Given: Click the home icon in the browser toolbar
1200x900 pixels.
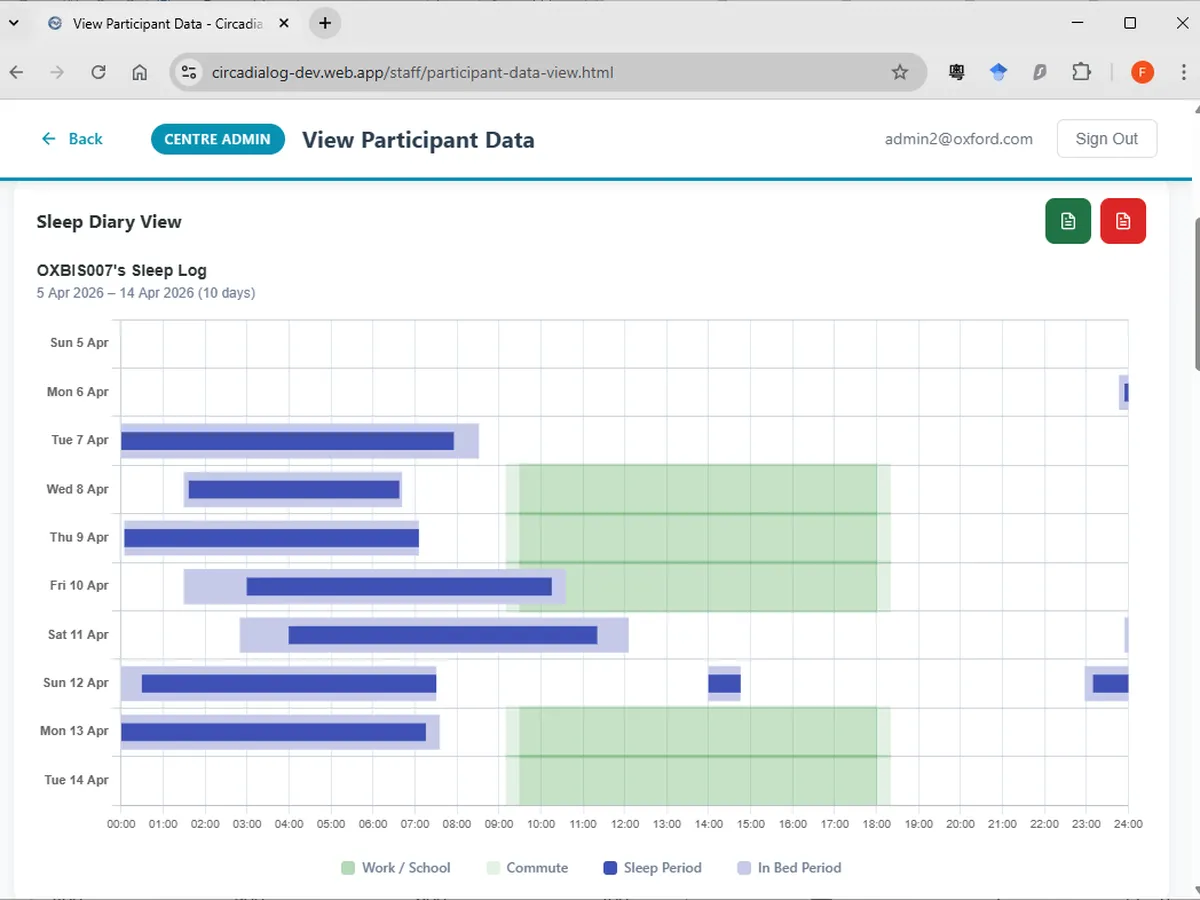Looking at the screenshot, I should (x=140, y=72).
